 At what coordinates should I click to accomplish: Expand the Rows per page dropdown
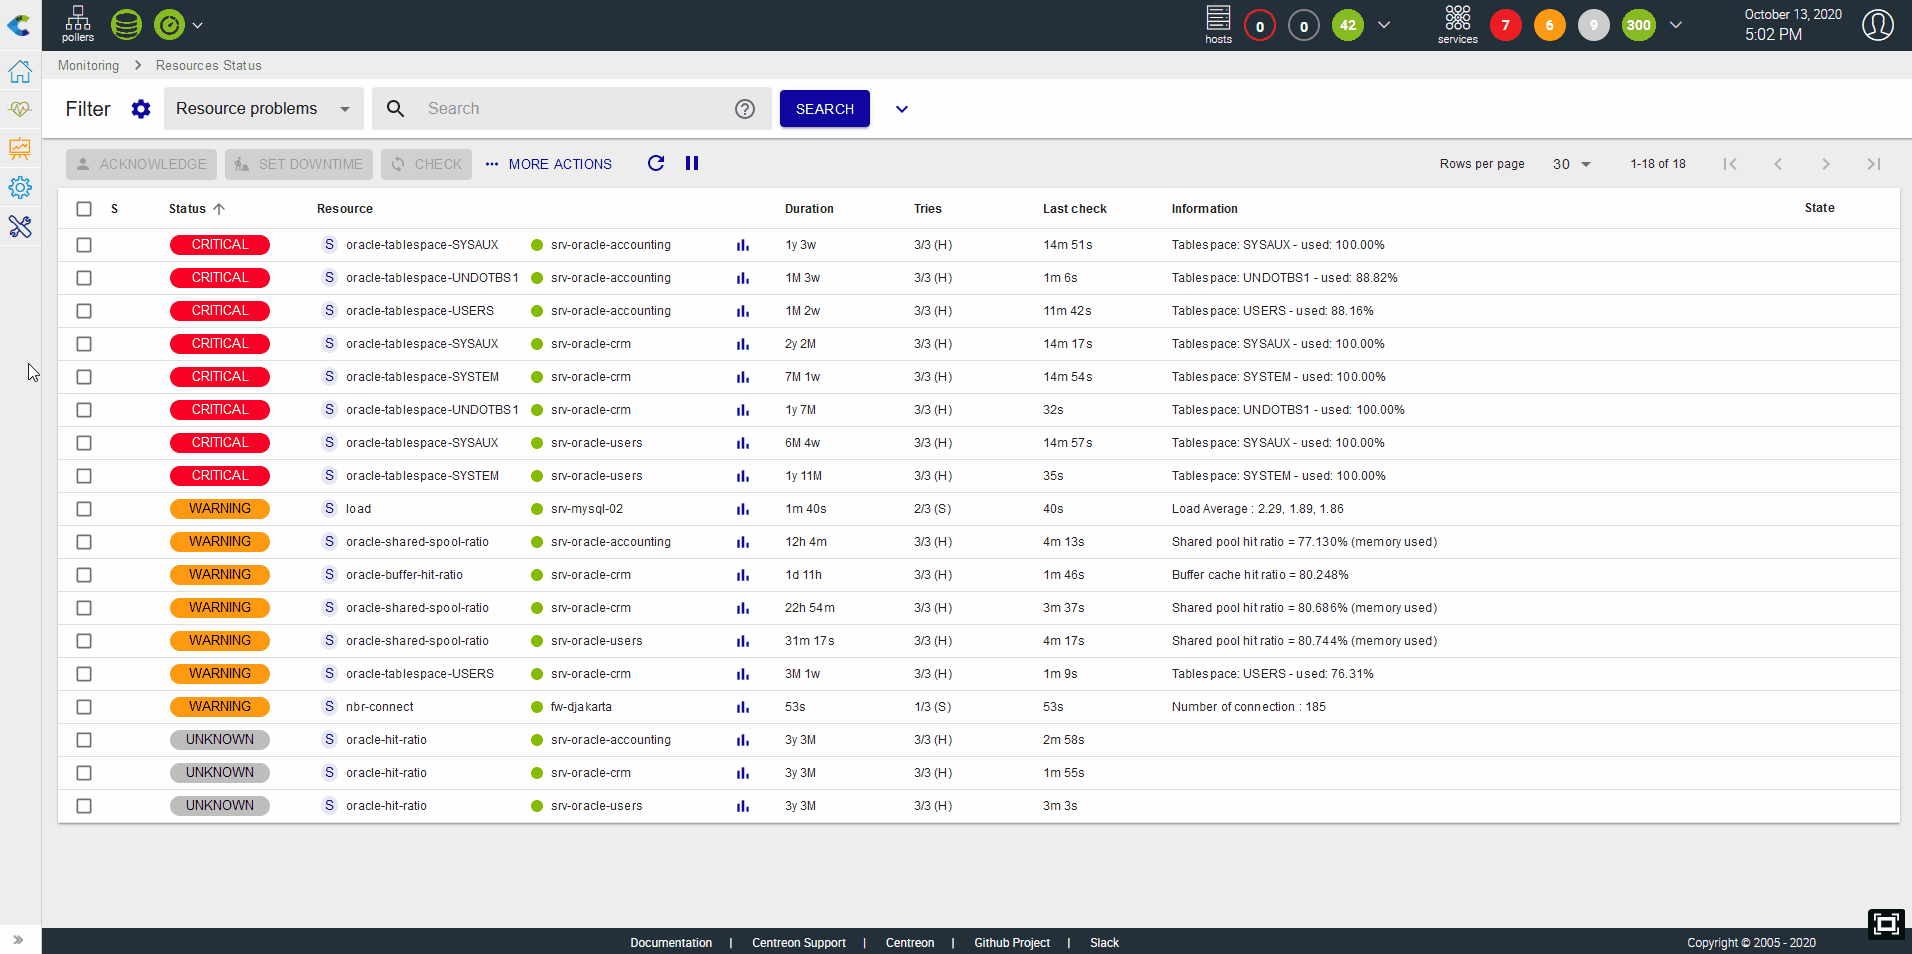[1571, 164]
